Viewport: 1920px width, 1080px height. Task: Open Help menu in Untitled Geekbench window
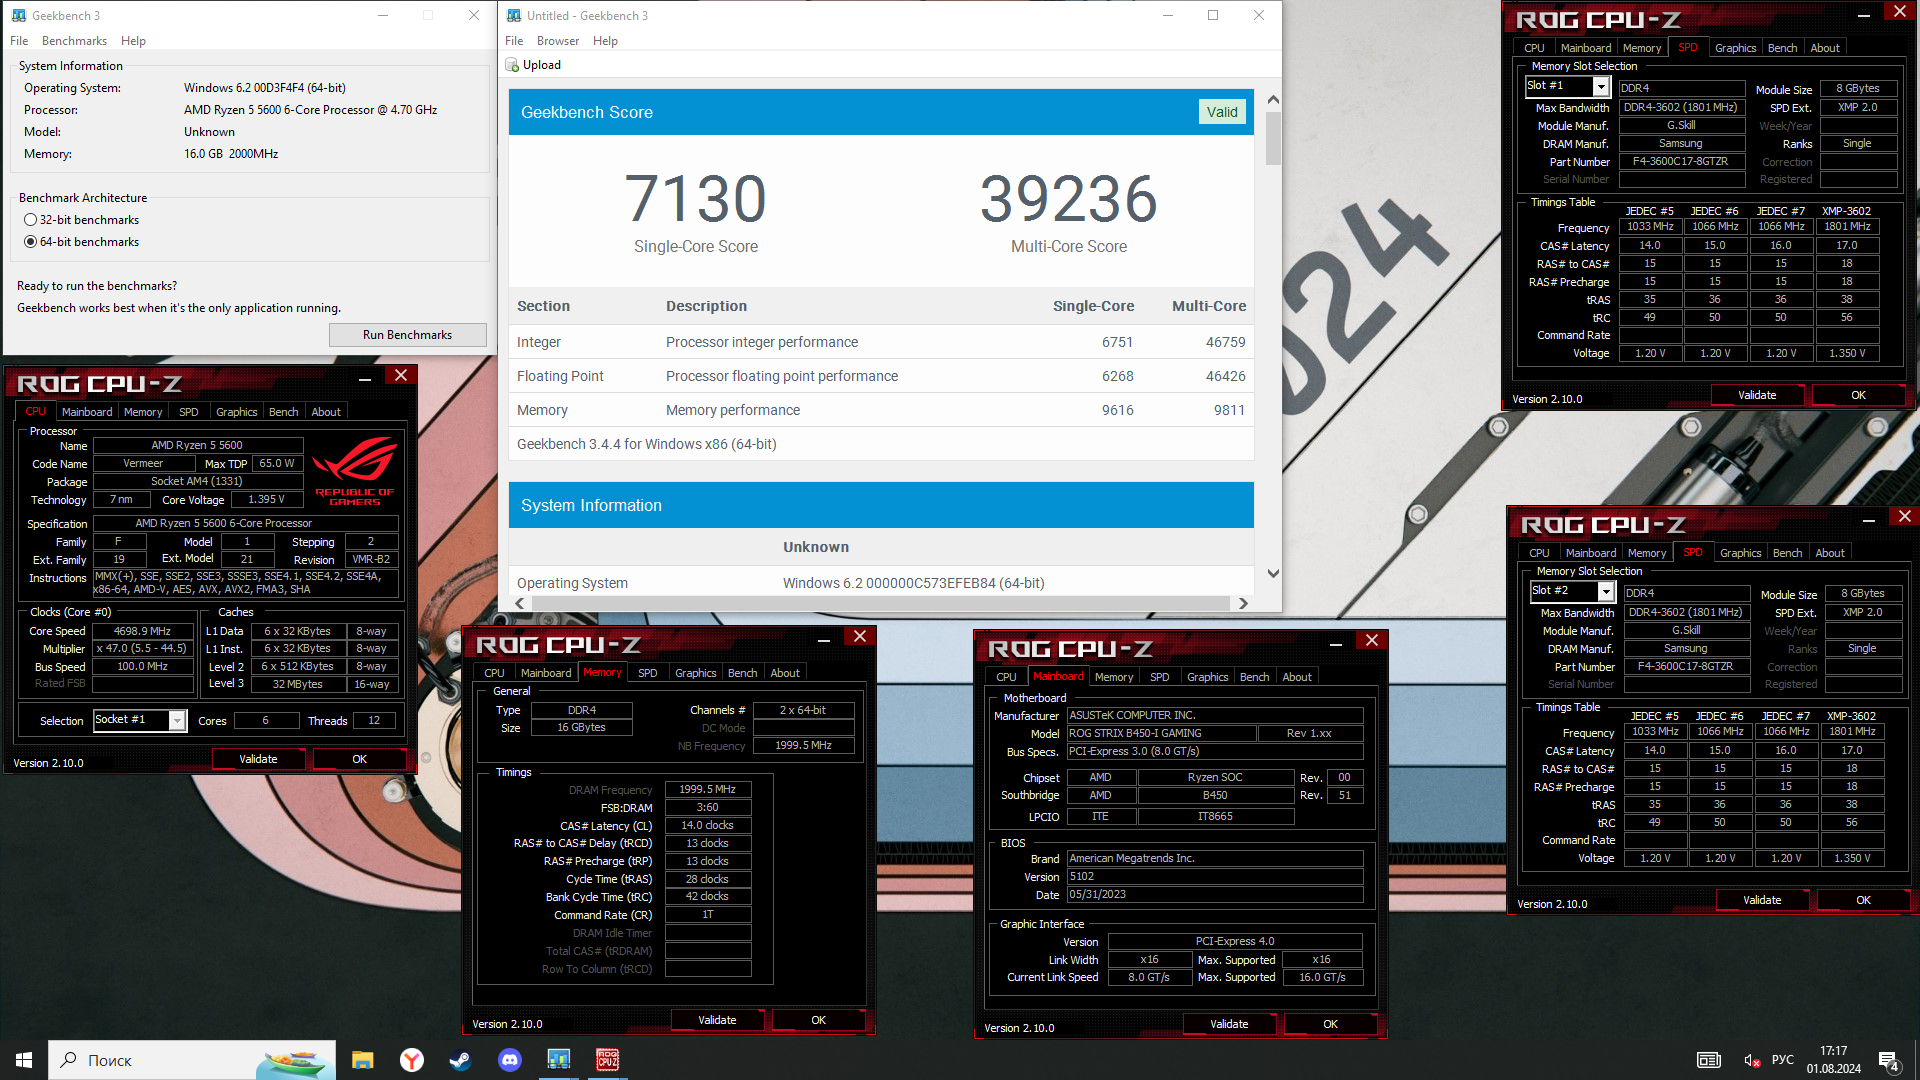click(x=605, y=41)
